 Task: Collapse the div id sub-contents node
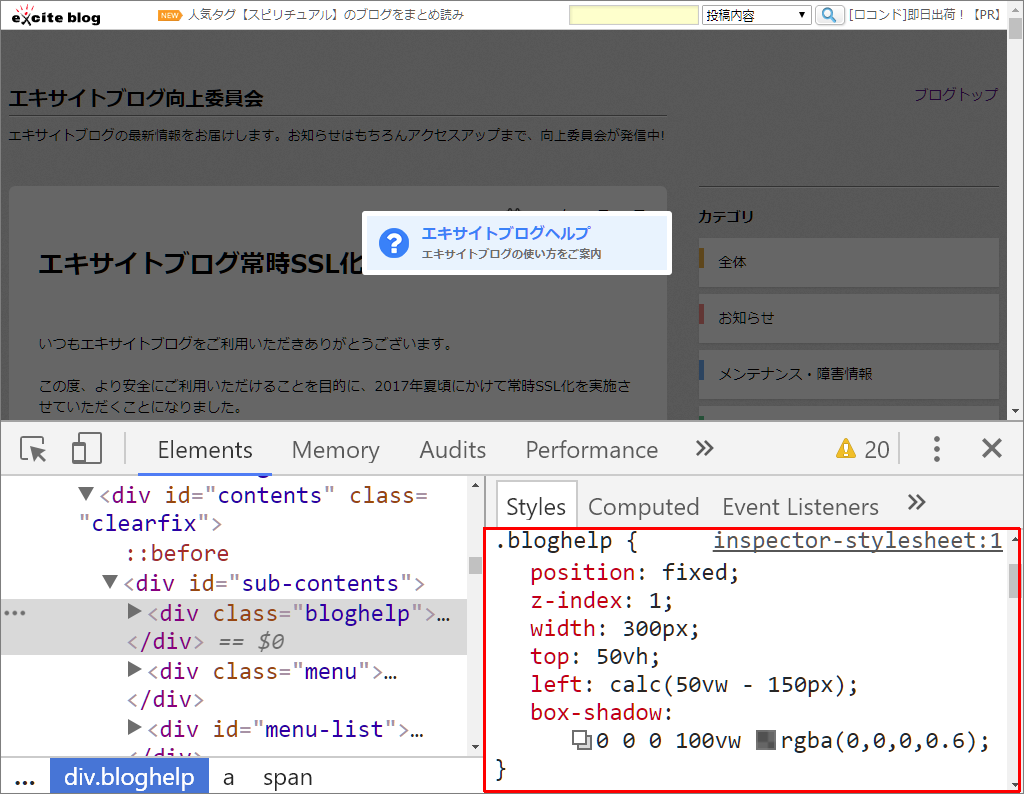(110, 581)
